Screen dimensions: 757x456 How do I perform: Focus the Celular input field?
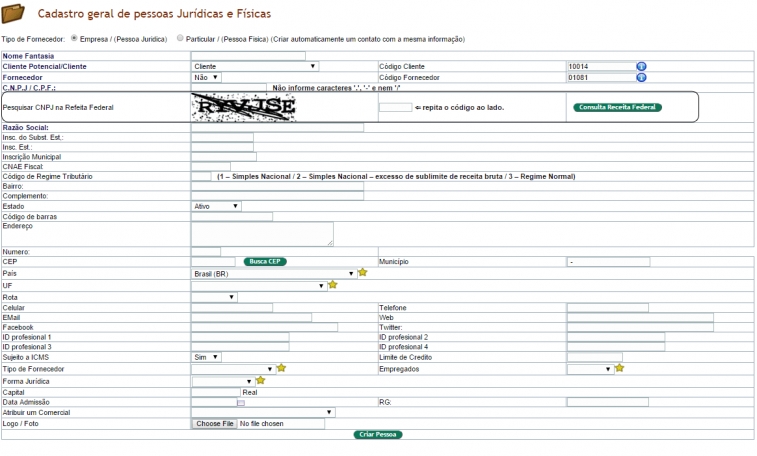point(232,308)
